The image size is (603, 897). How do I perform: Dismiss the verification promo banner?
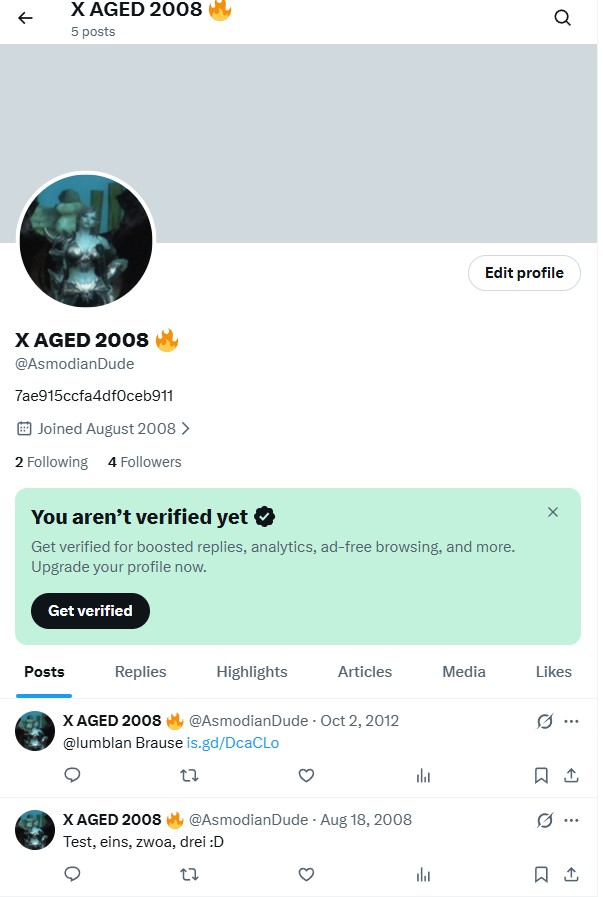coord(553,512)
